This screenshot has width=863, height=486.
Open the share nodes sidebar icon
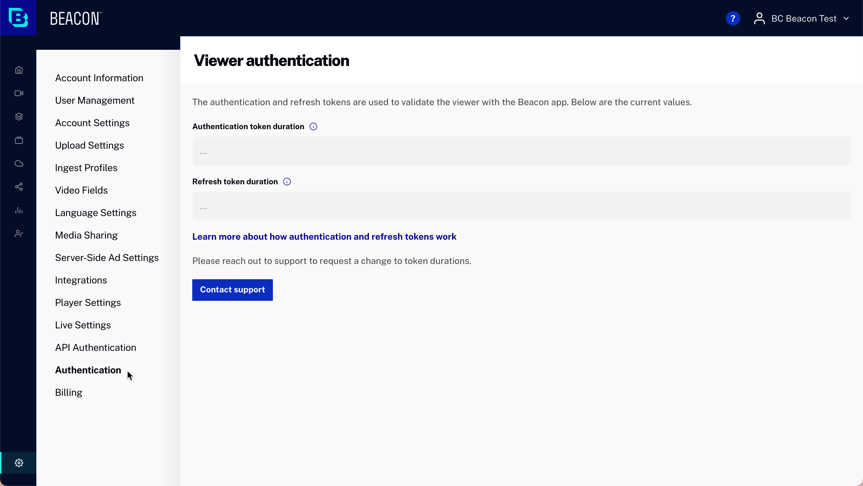(x=18, y=187)
